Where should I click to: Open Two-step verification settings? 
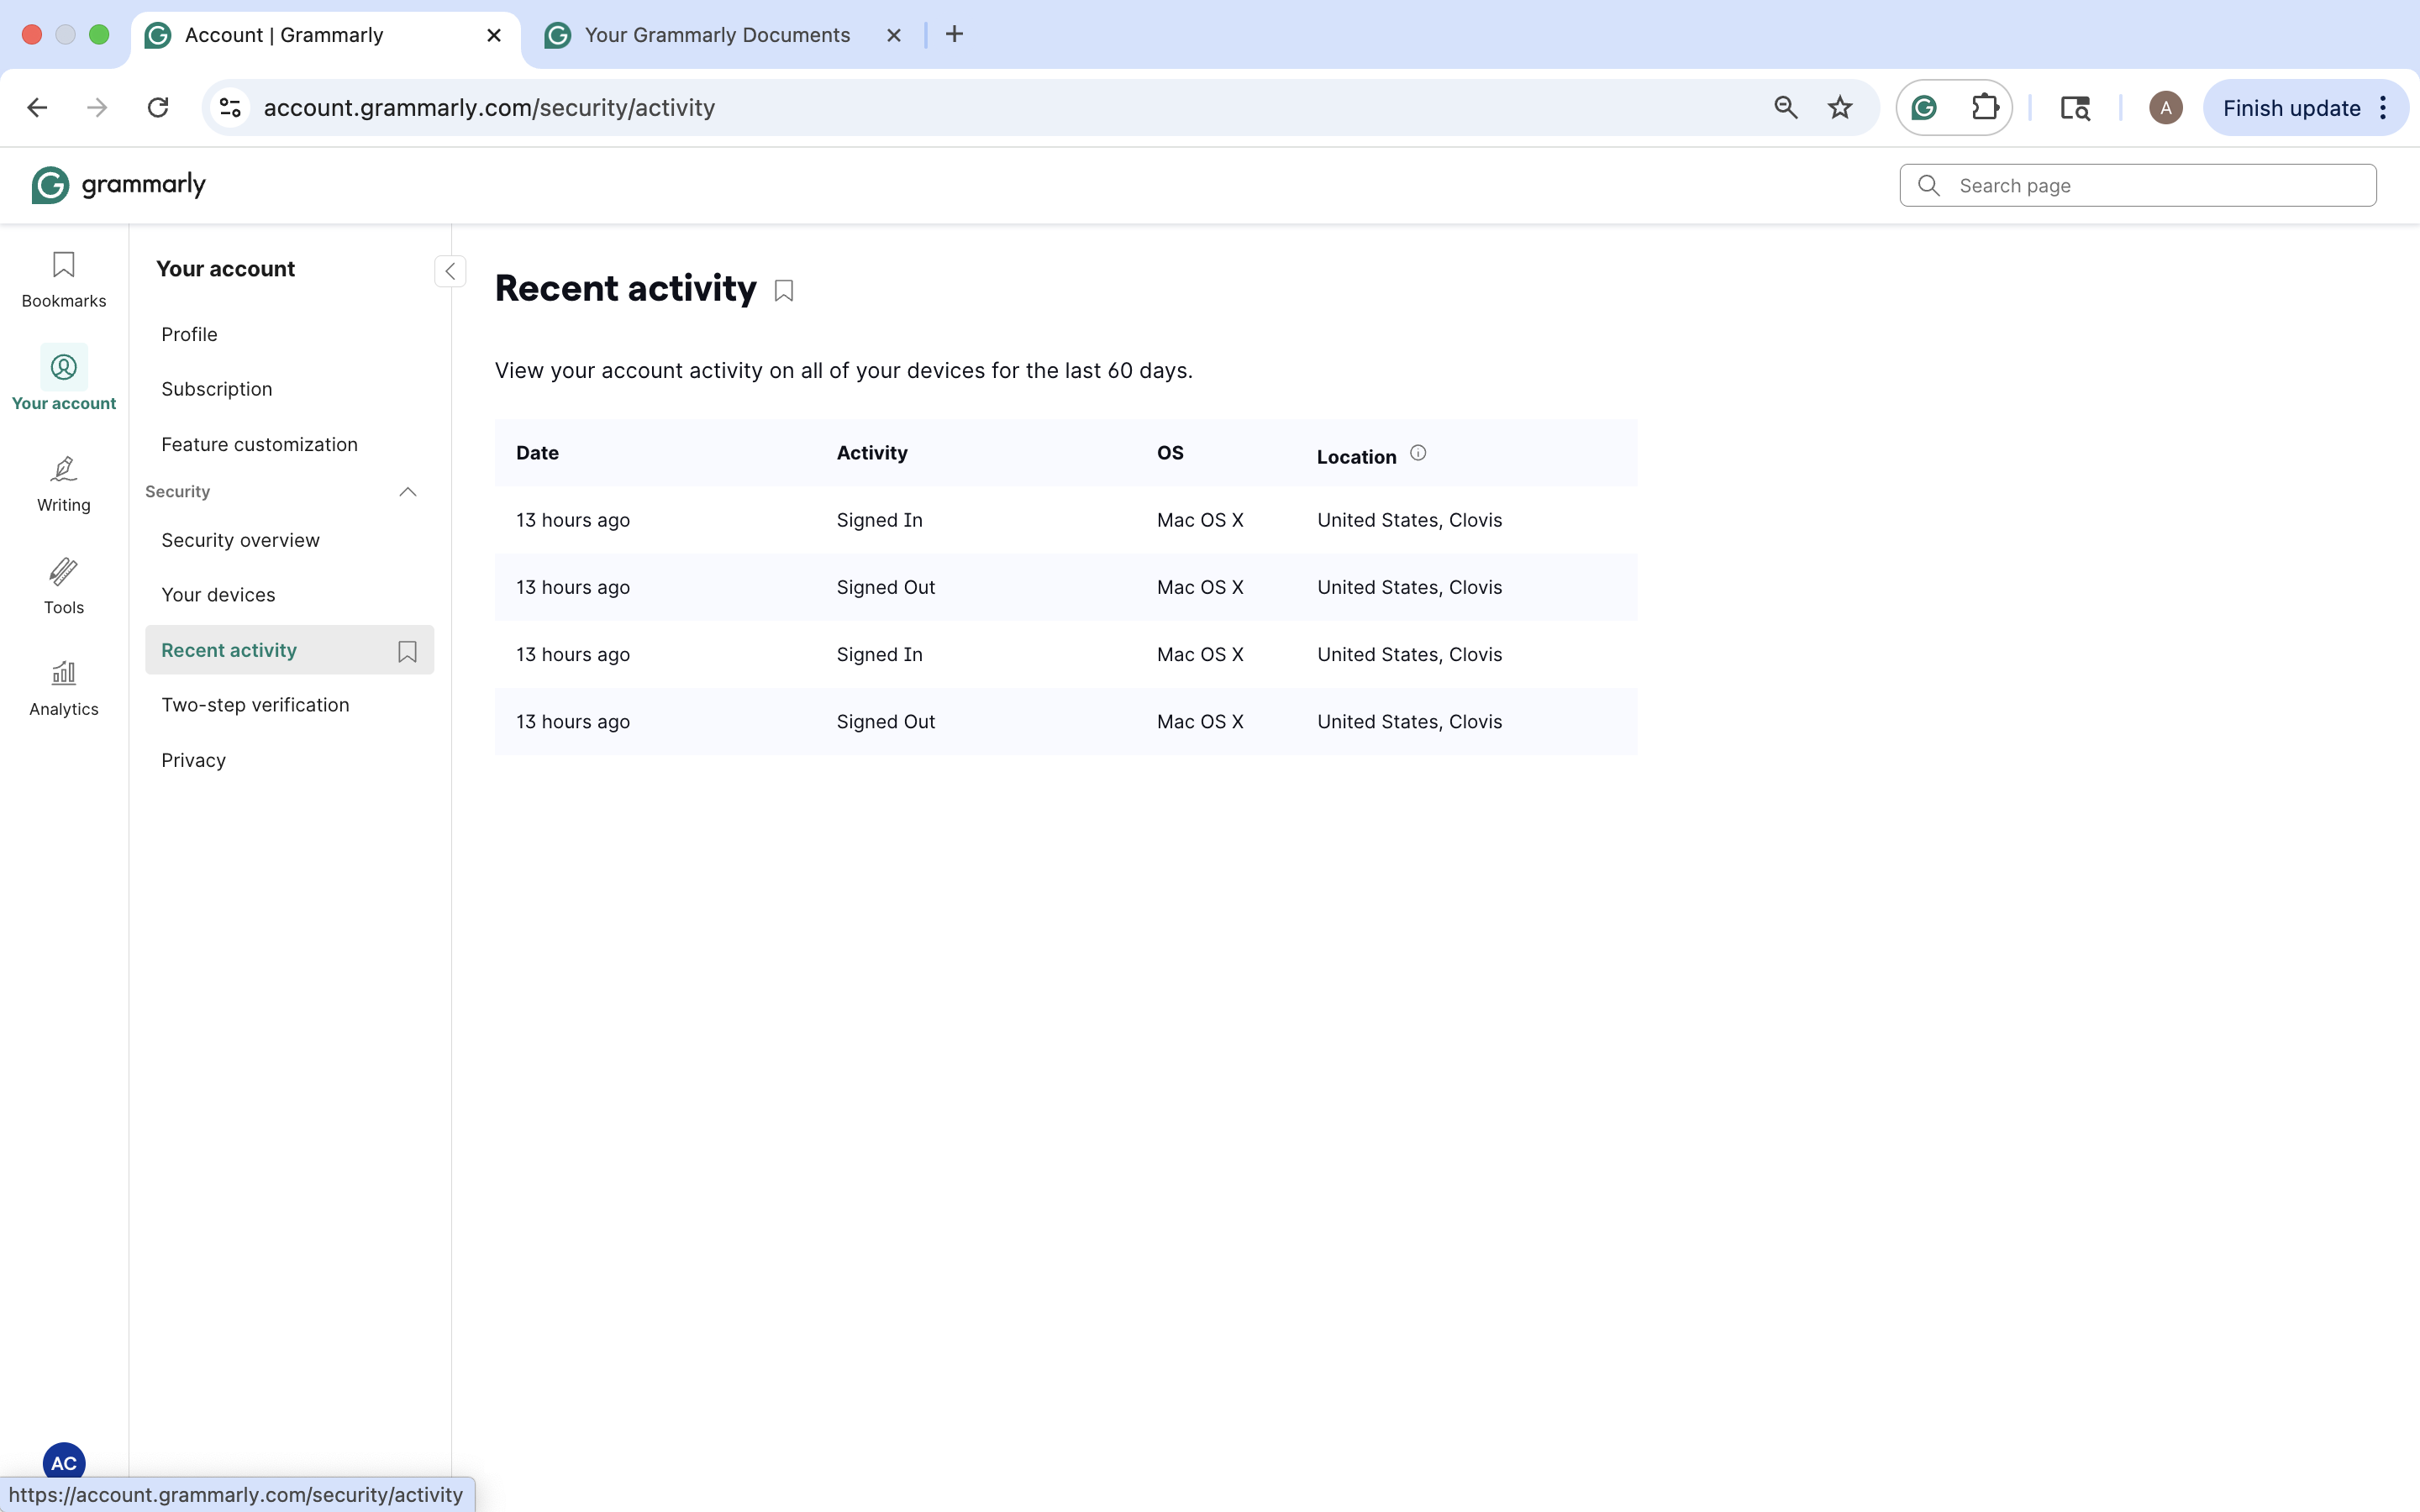(255, 704)
